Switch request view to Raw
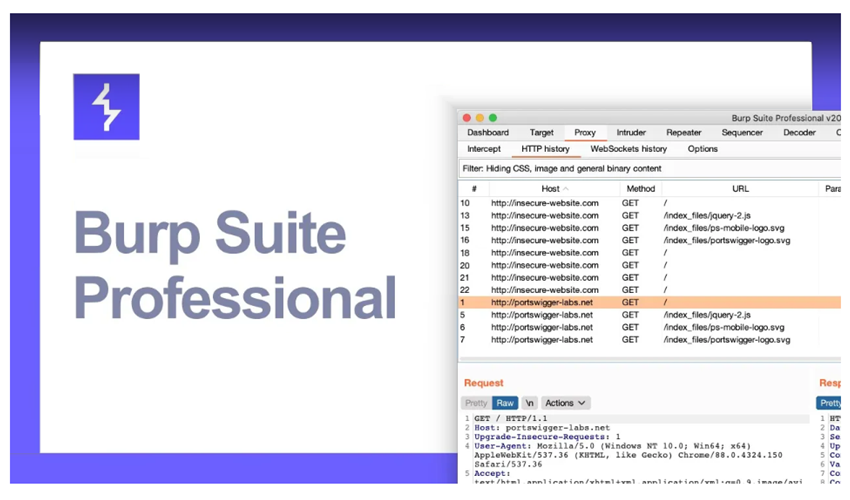 pyautogui.click(x=505, y=403)
